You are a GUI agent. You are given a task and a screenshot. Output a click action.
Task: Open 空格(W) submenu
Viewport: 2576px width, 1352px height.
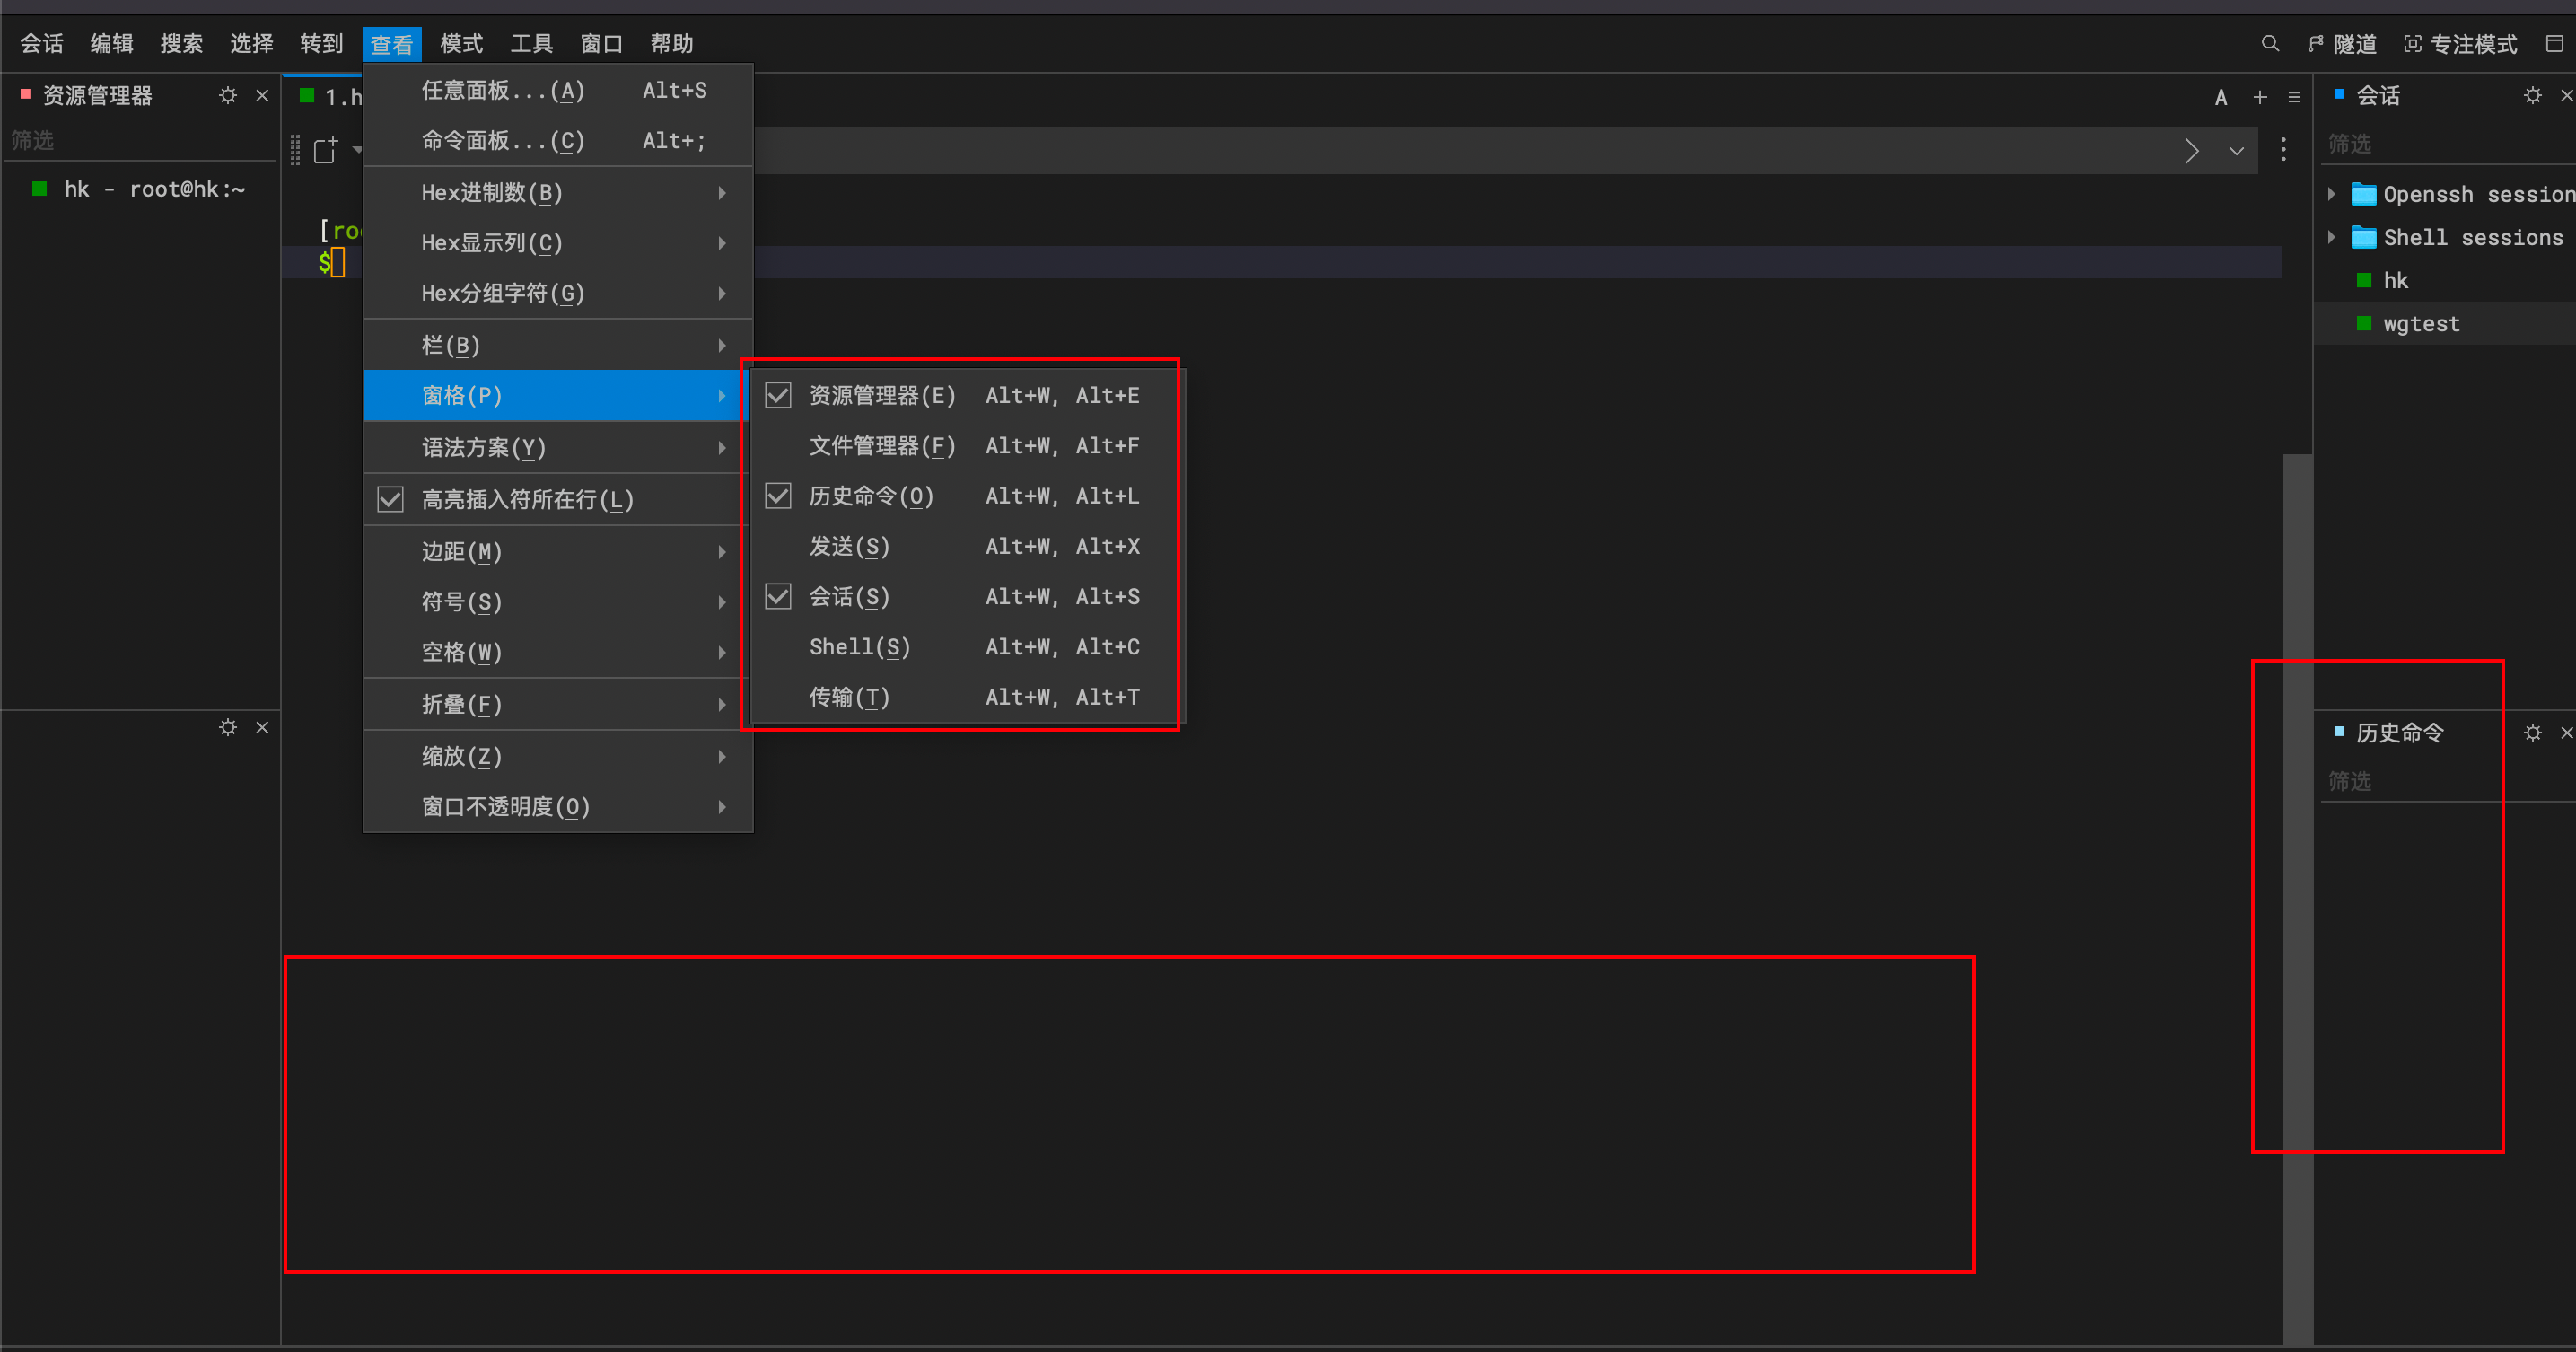pos(558,652)
